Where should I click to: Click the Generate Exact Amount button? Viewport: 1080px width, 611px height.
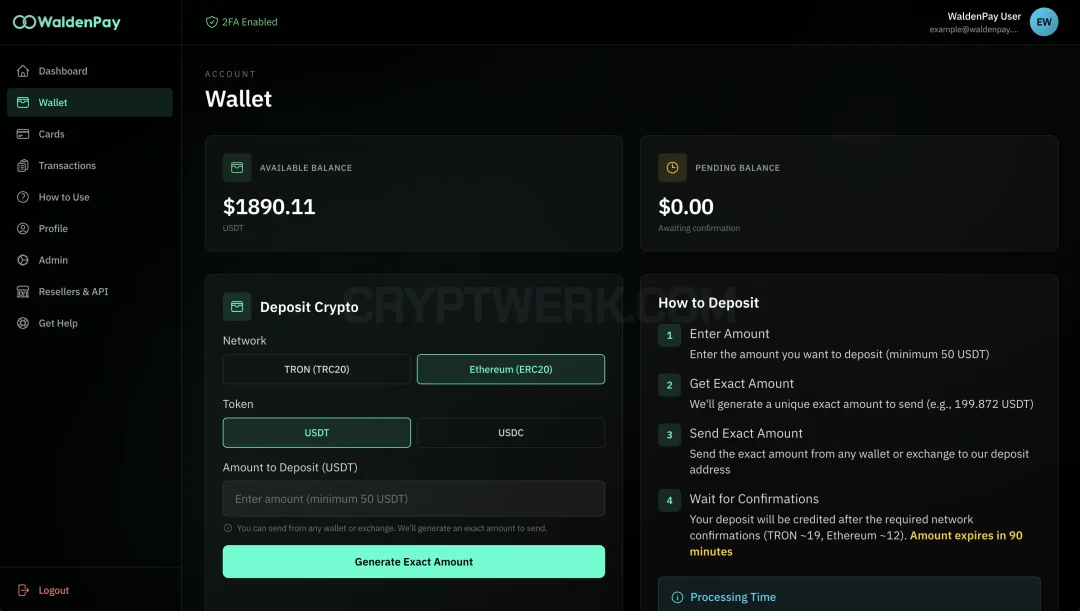click(x=414, y=561)
